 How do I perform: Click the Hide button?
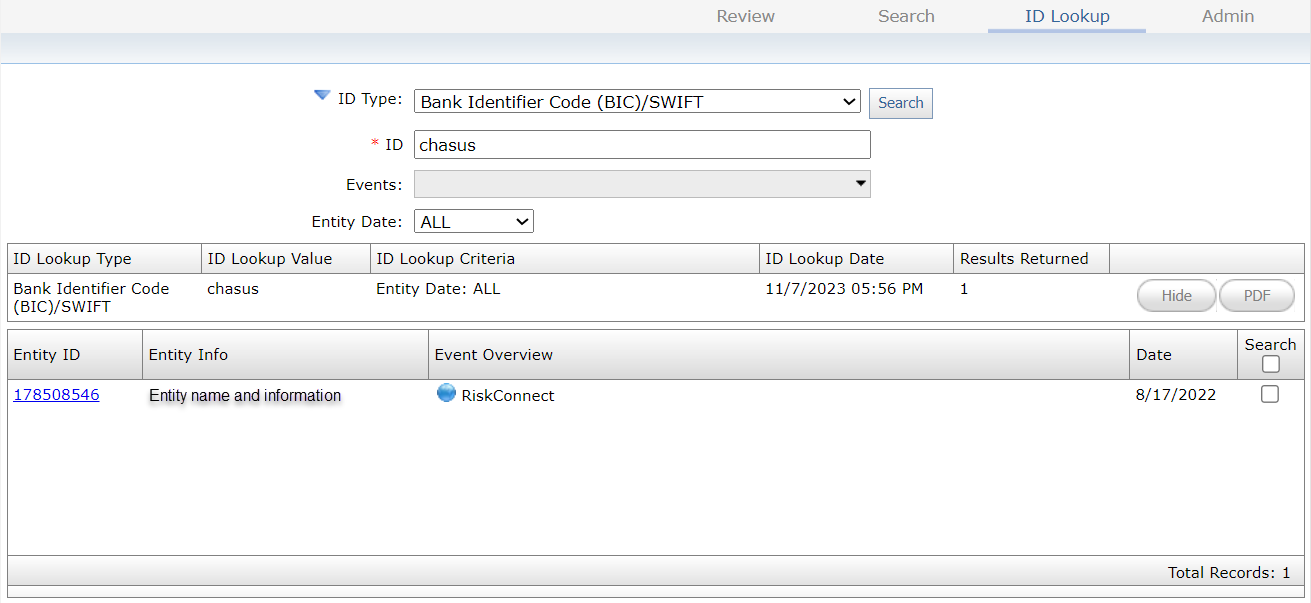pos(1176,296)
